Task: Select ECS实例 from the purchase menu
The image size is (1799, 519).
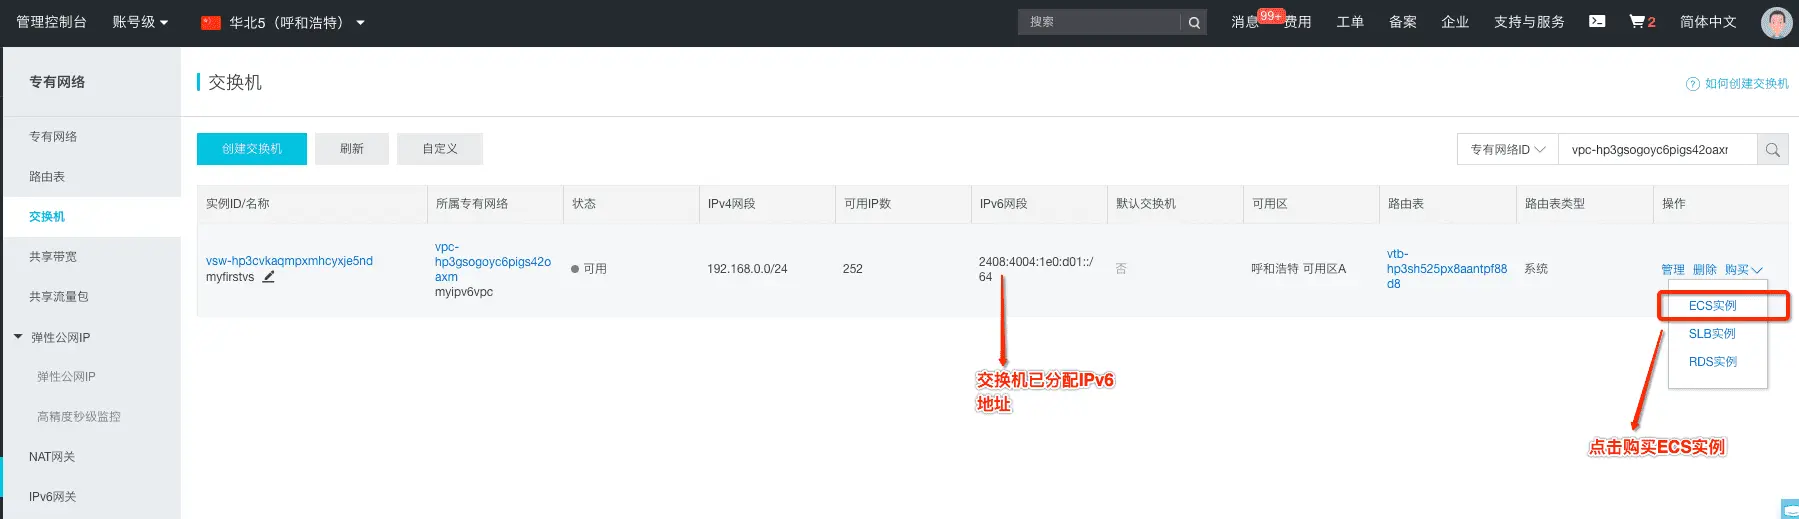Action: [x=1712, y=306]
